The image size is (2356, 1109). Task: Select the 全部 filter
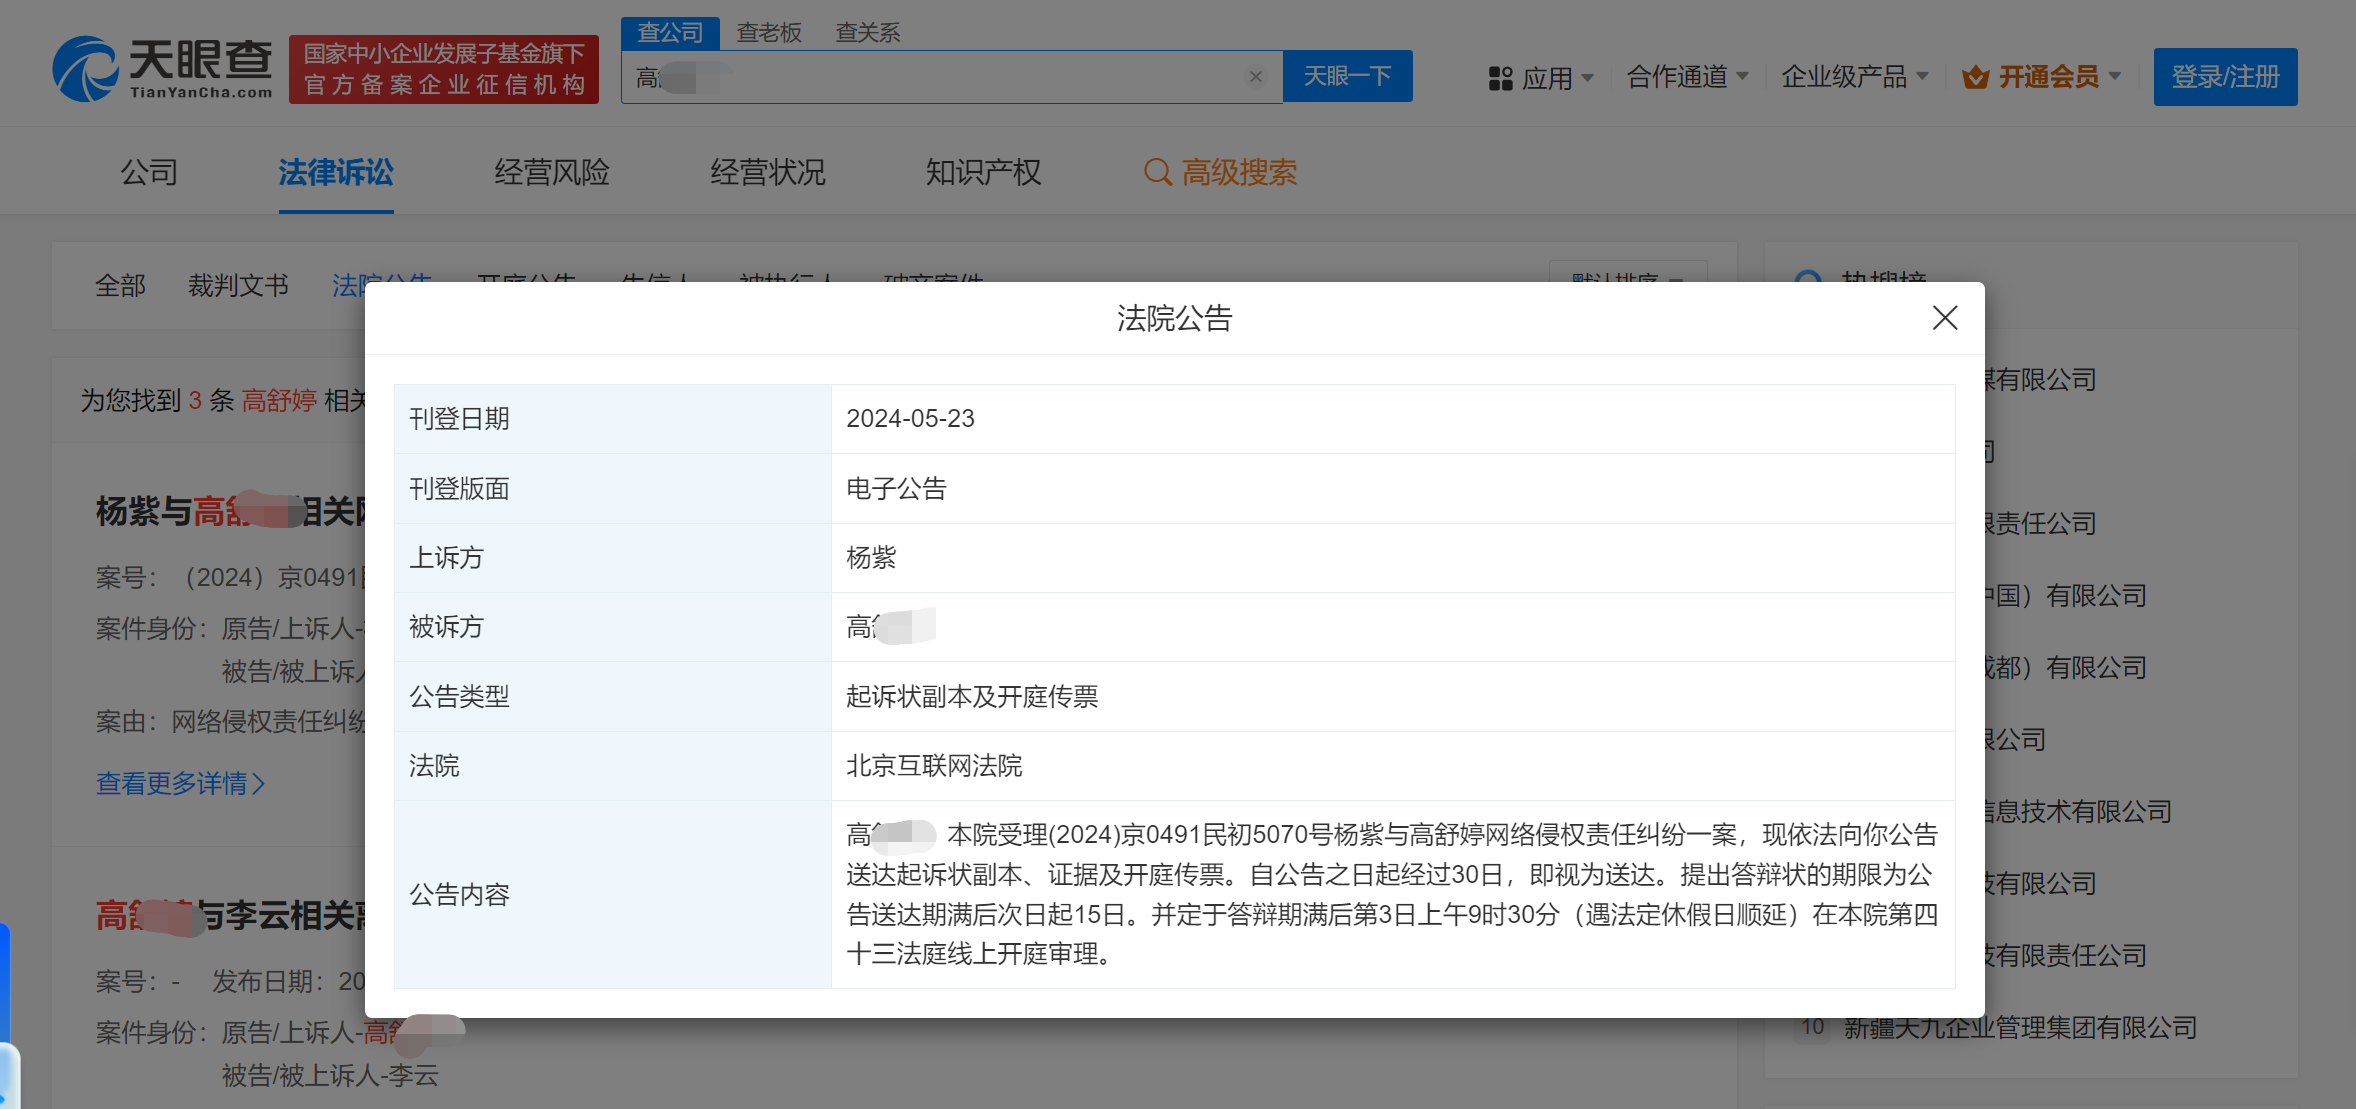coord(121,286)
